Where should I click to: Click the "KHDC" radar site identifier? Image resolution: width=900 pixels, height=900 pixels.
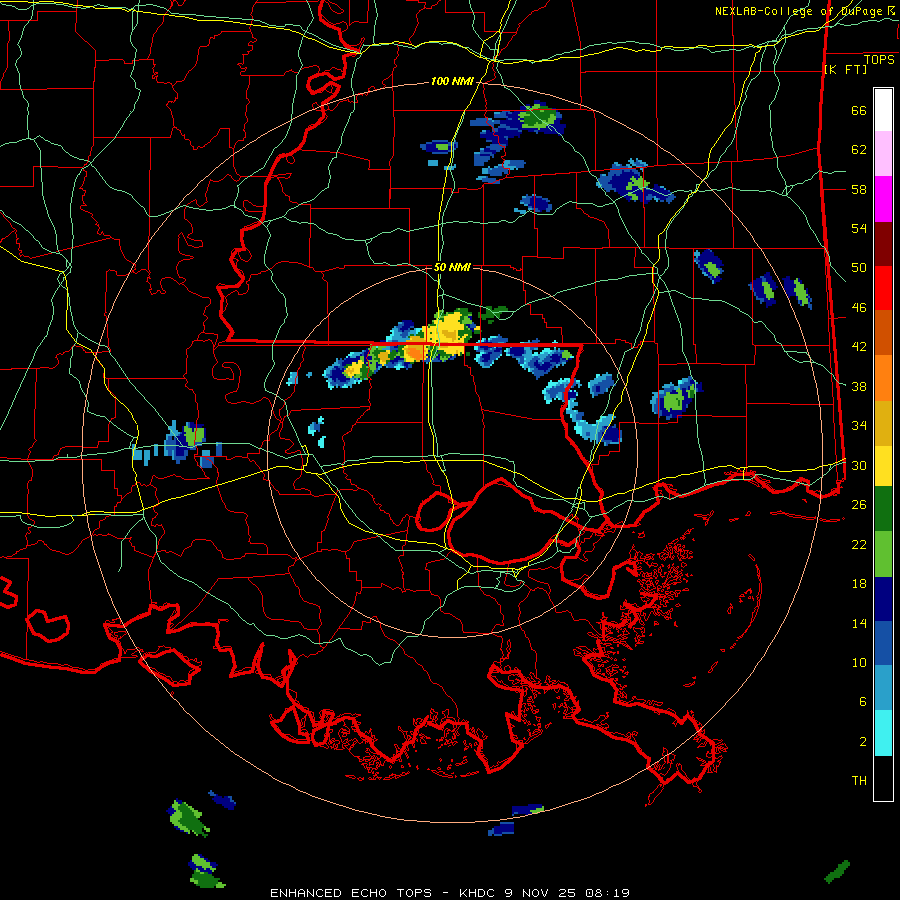[477, 893]
